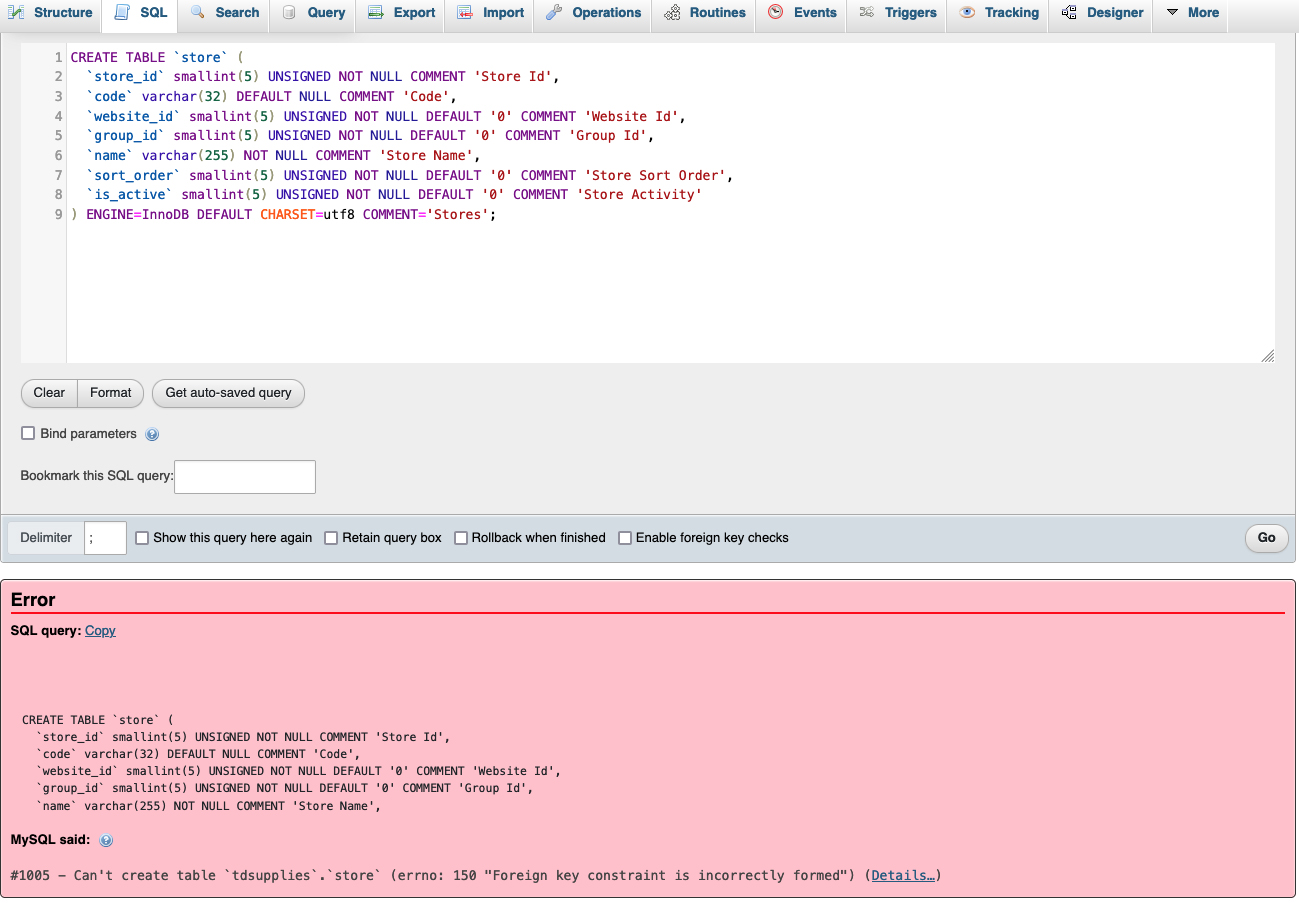
Task: Click the Triggers icon in the navigation bar
Action: [869, 12]
